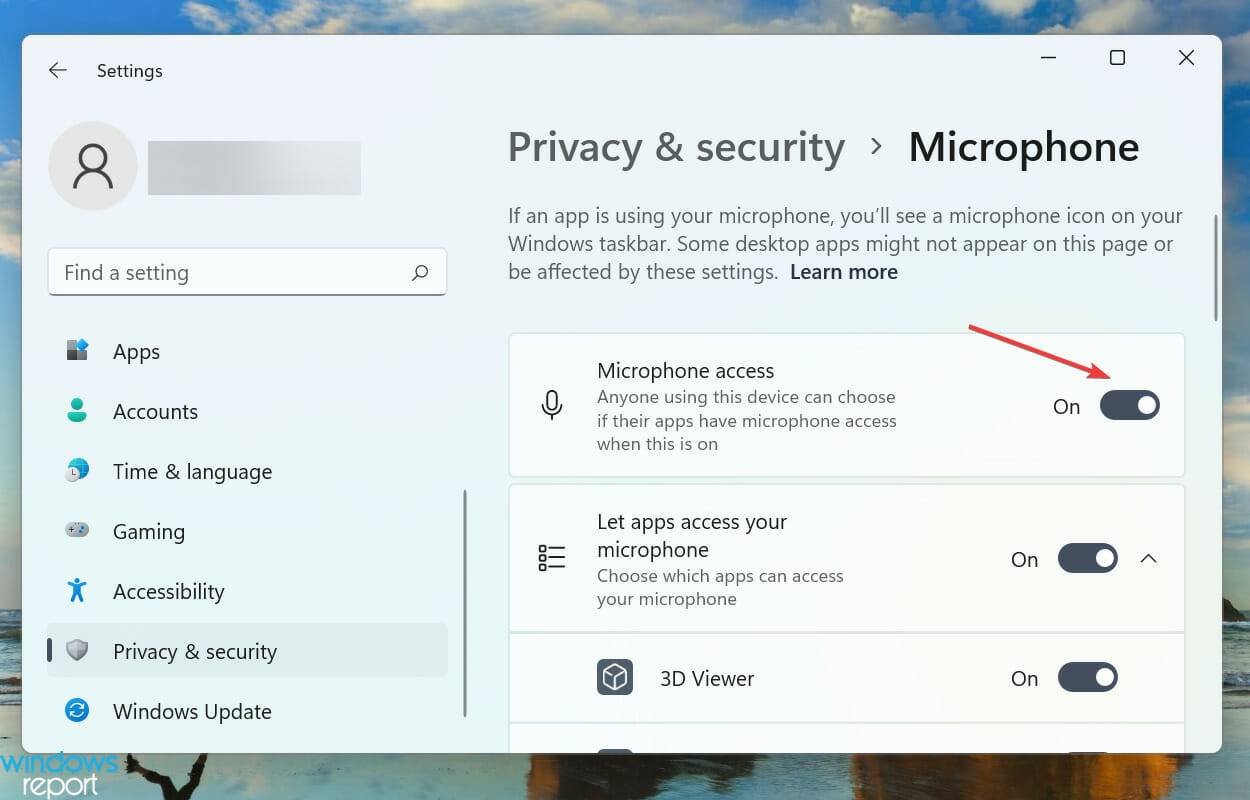Viewport: 1250px width, 800px height.
Task: Click inside the Find a setting field
Action: tap(200, 272)
